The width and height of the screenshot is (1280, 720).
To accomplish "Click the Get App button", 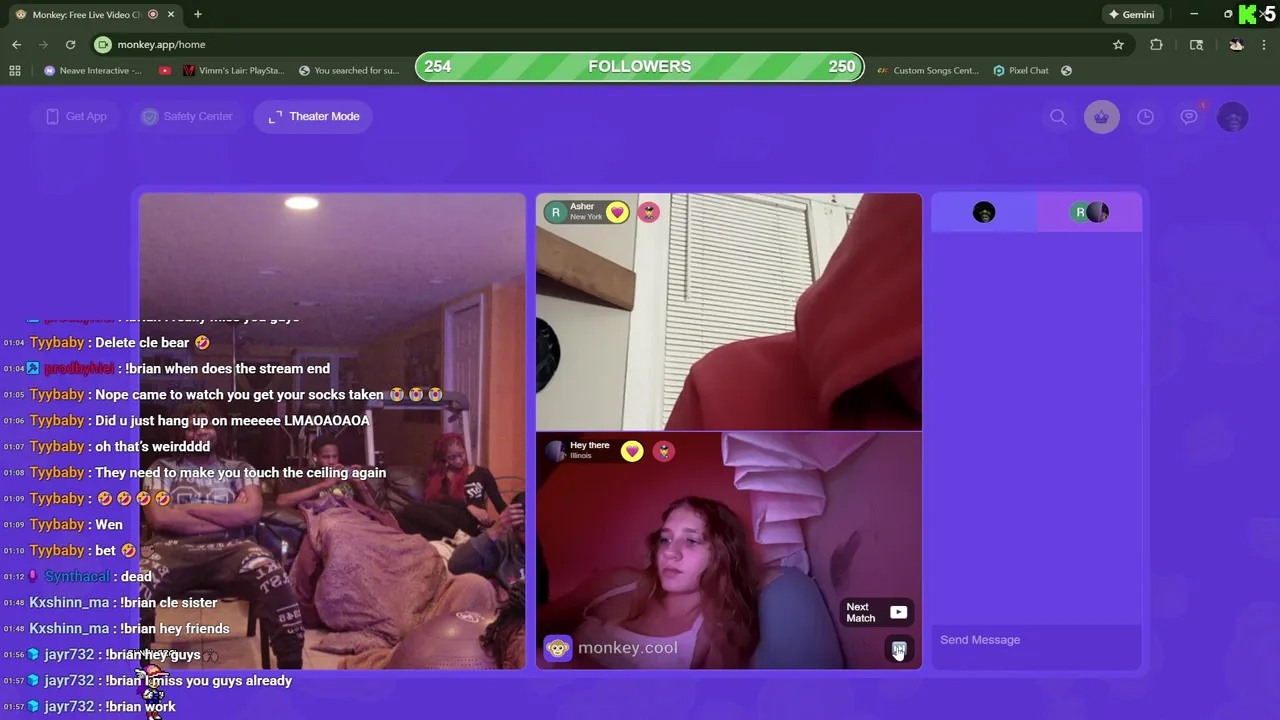I will (x=76, y=116).
